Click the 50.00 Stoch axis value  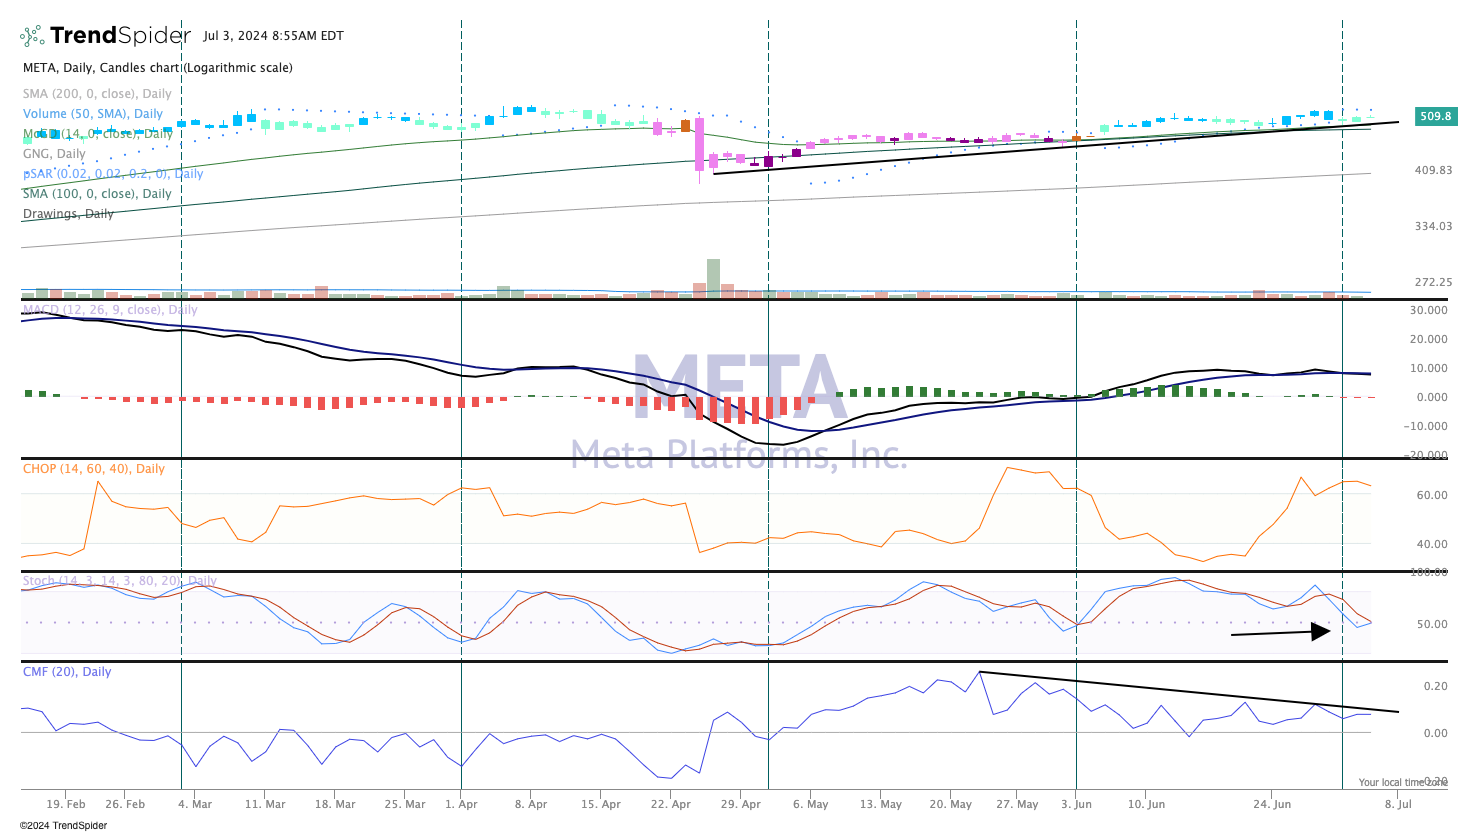[x=1433, y=624]
